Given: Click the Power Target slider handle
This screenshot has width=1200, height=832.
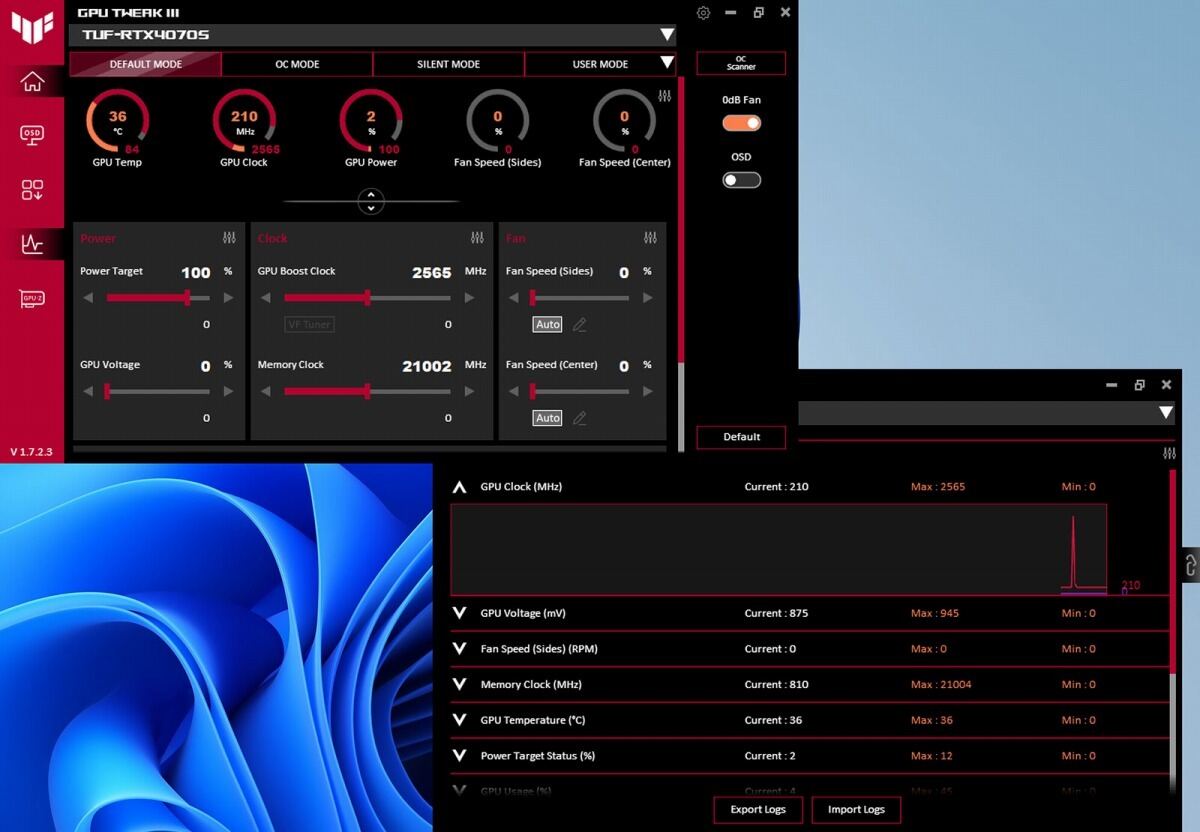Looking at the screenshot, I should point(187,298).
